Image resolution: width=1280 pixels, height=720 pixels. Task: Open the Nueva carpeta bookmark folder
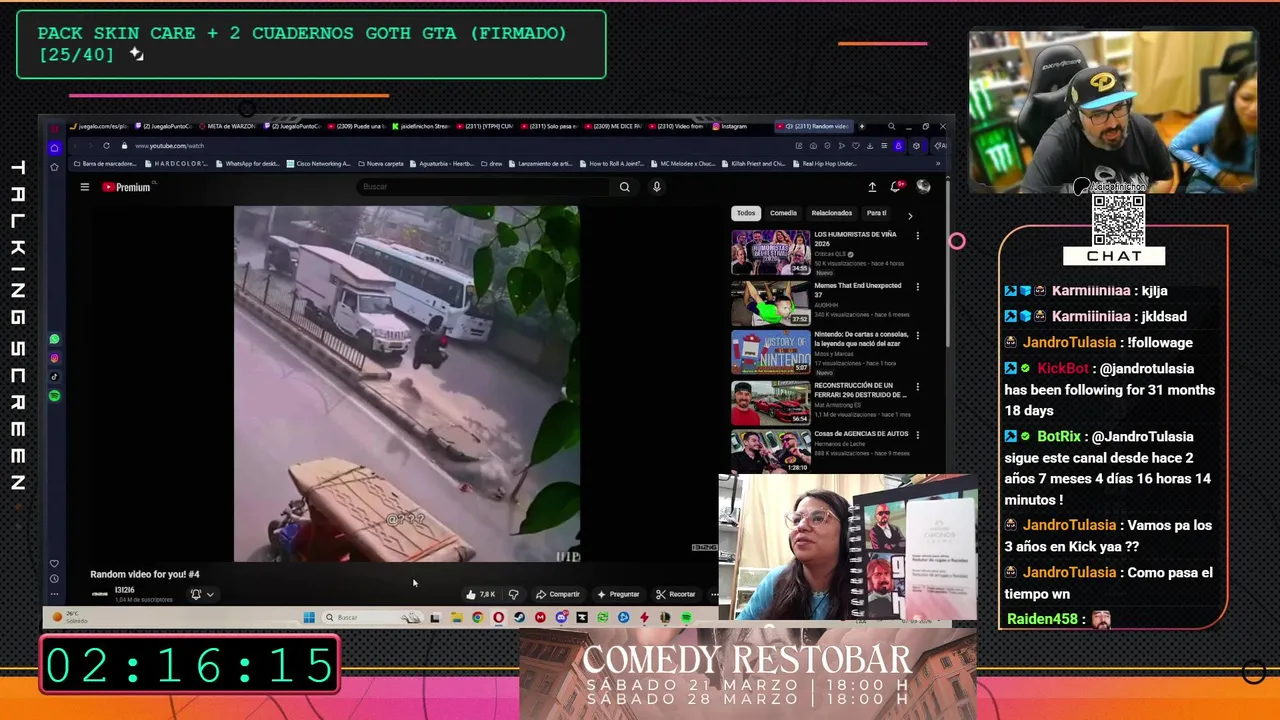(380, 163)
